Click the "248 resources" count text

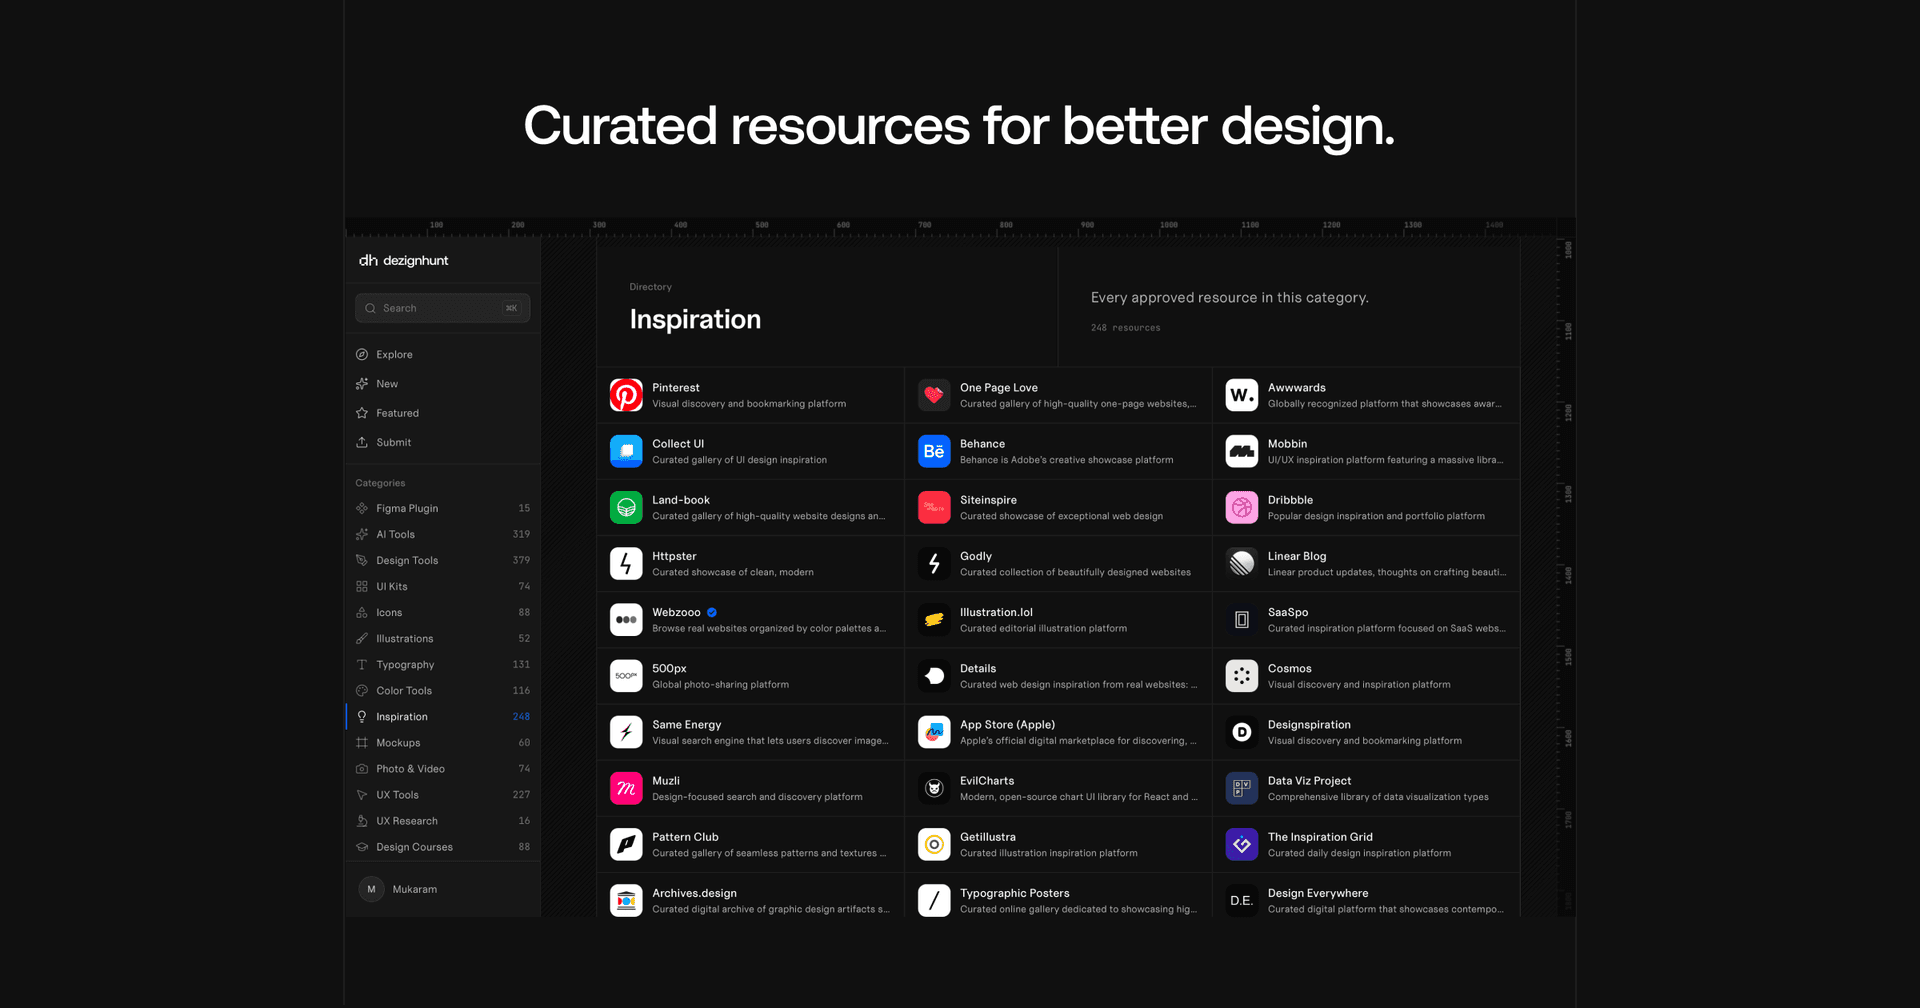pos(1125,328)
